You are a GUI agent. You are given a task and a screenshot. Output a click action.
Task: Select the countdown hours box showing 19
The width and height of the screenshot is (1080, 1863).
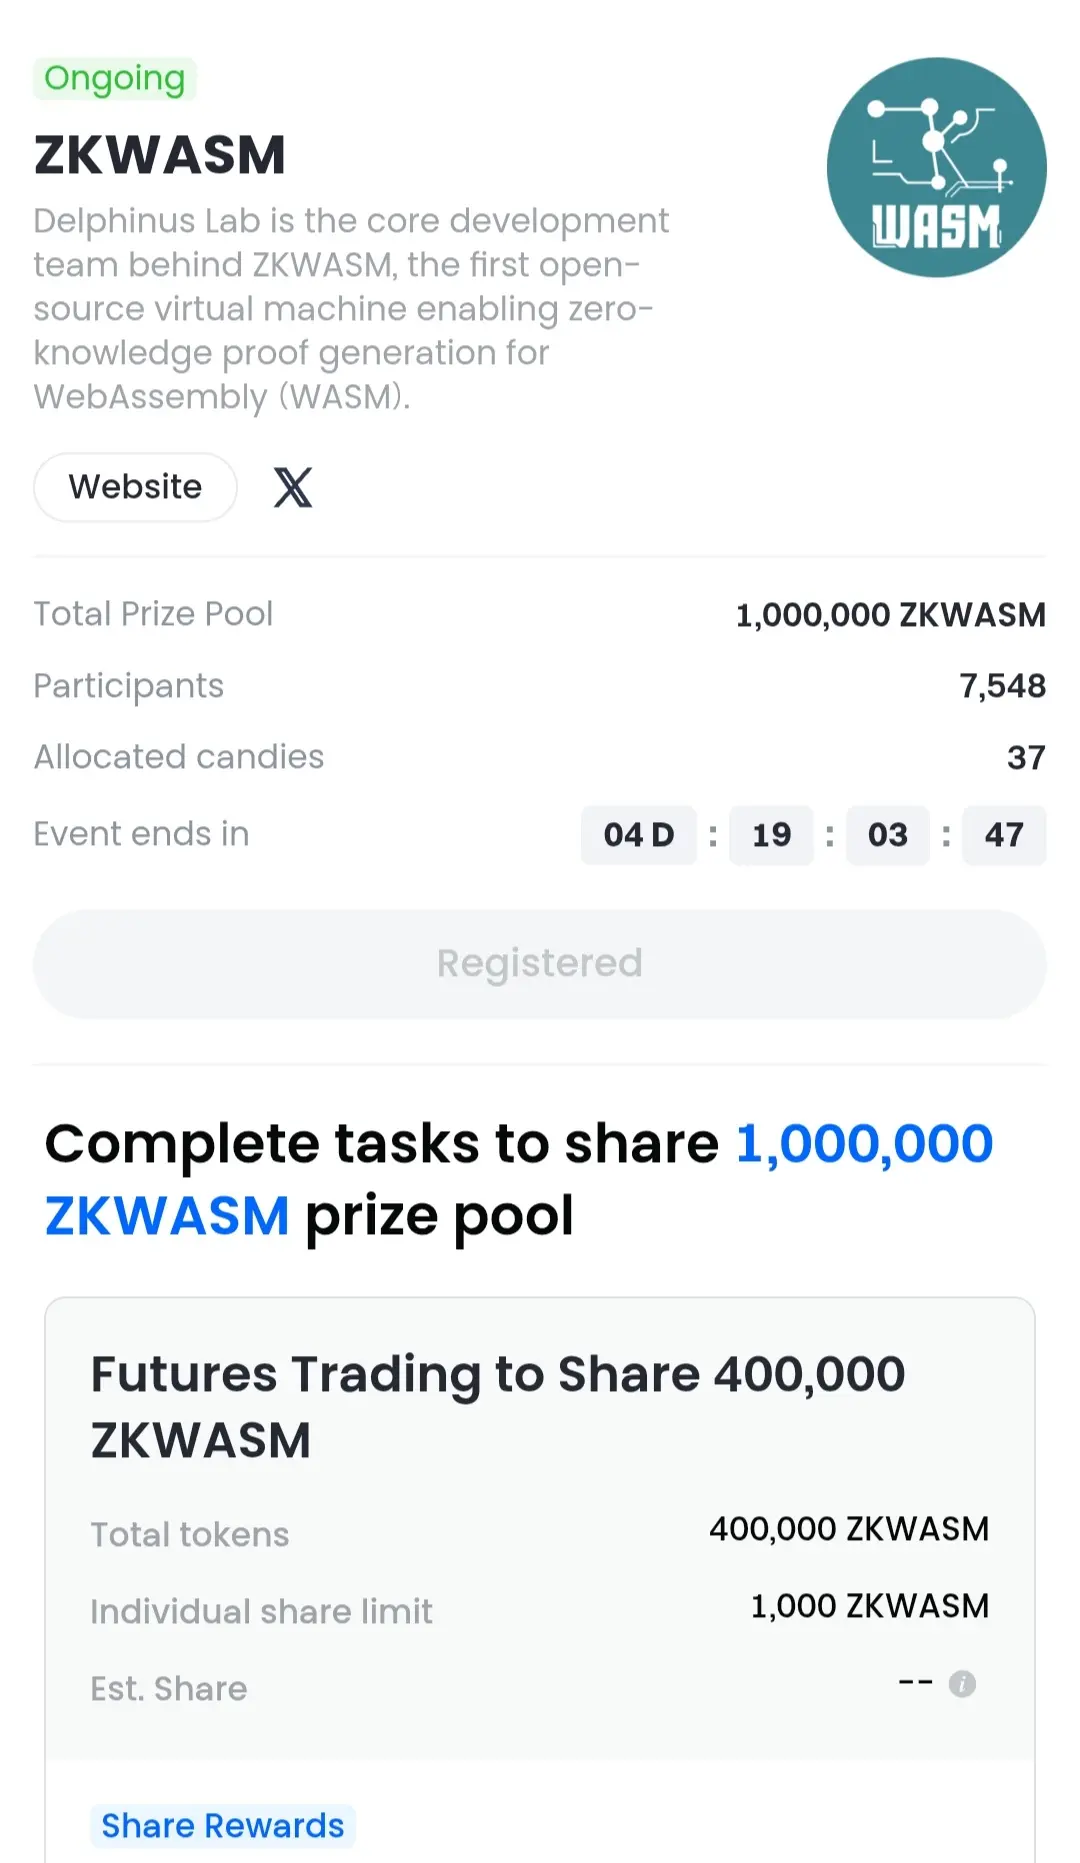[x=771, y=835]
